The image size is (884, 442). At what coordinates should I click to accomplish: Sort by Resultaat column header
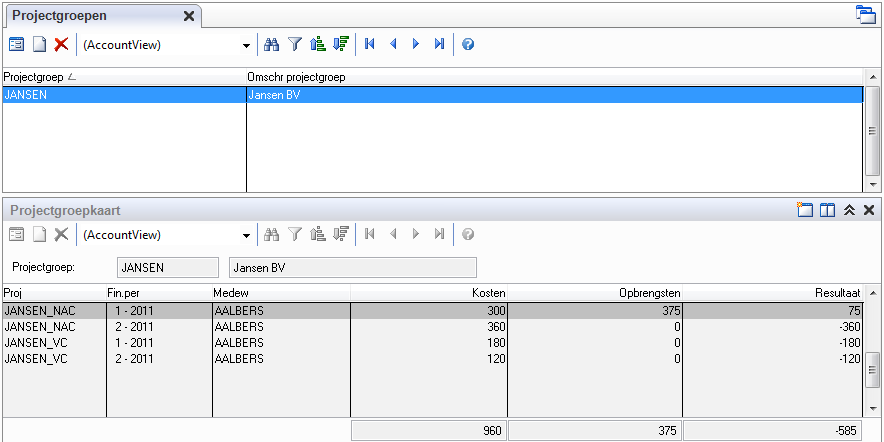click(773, 293)
